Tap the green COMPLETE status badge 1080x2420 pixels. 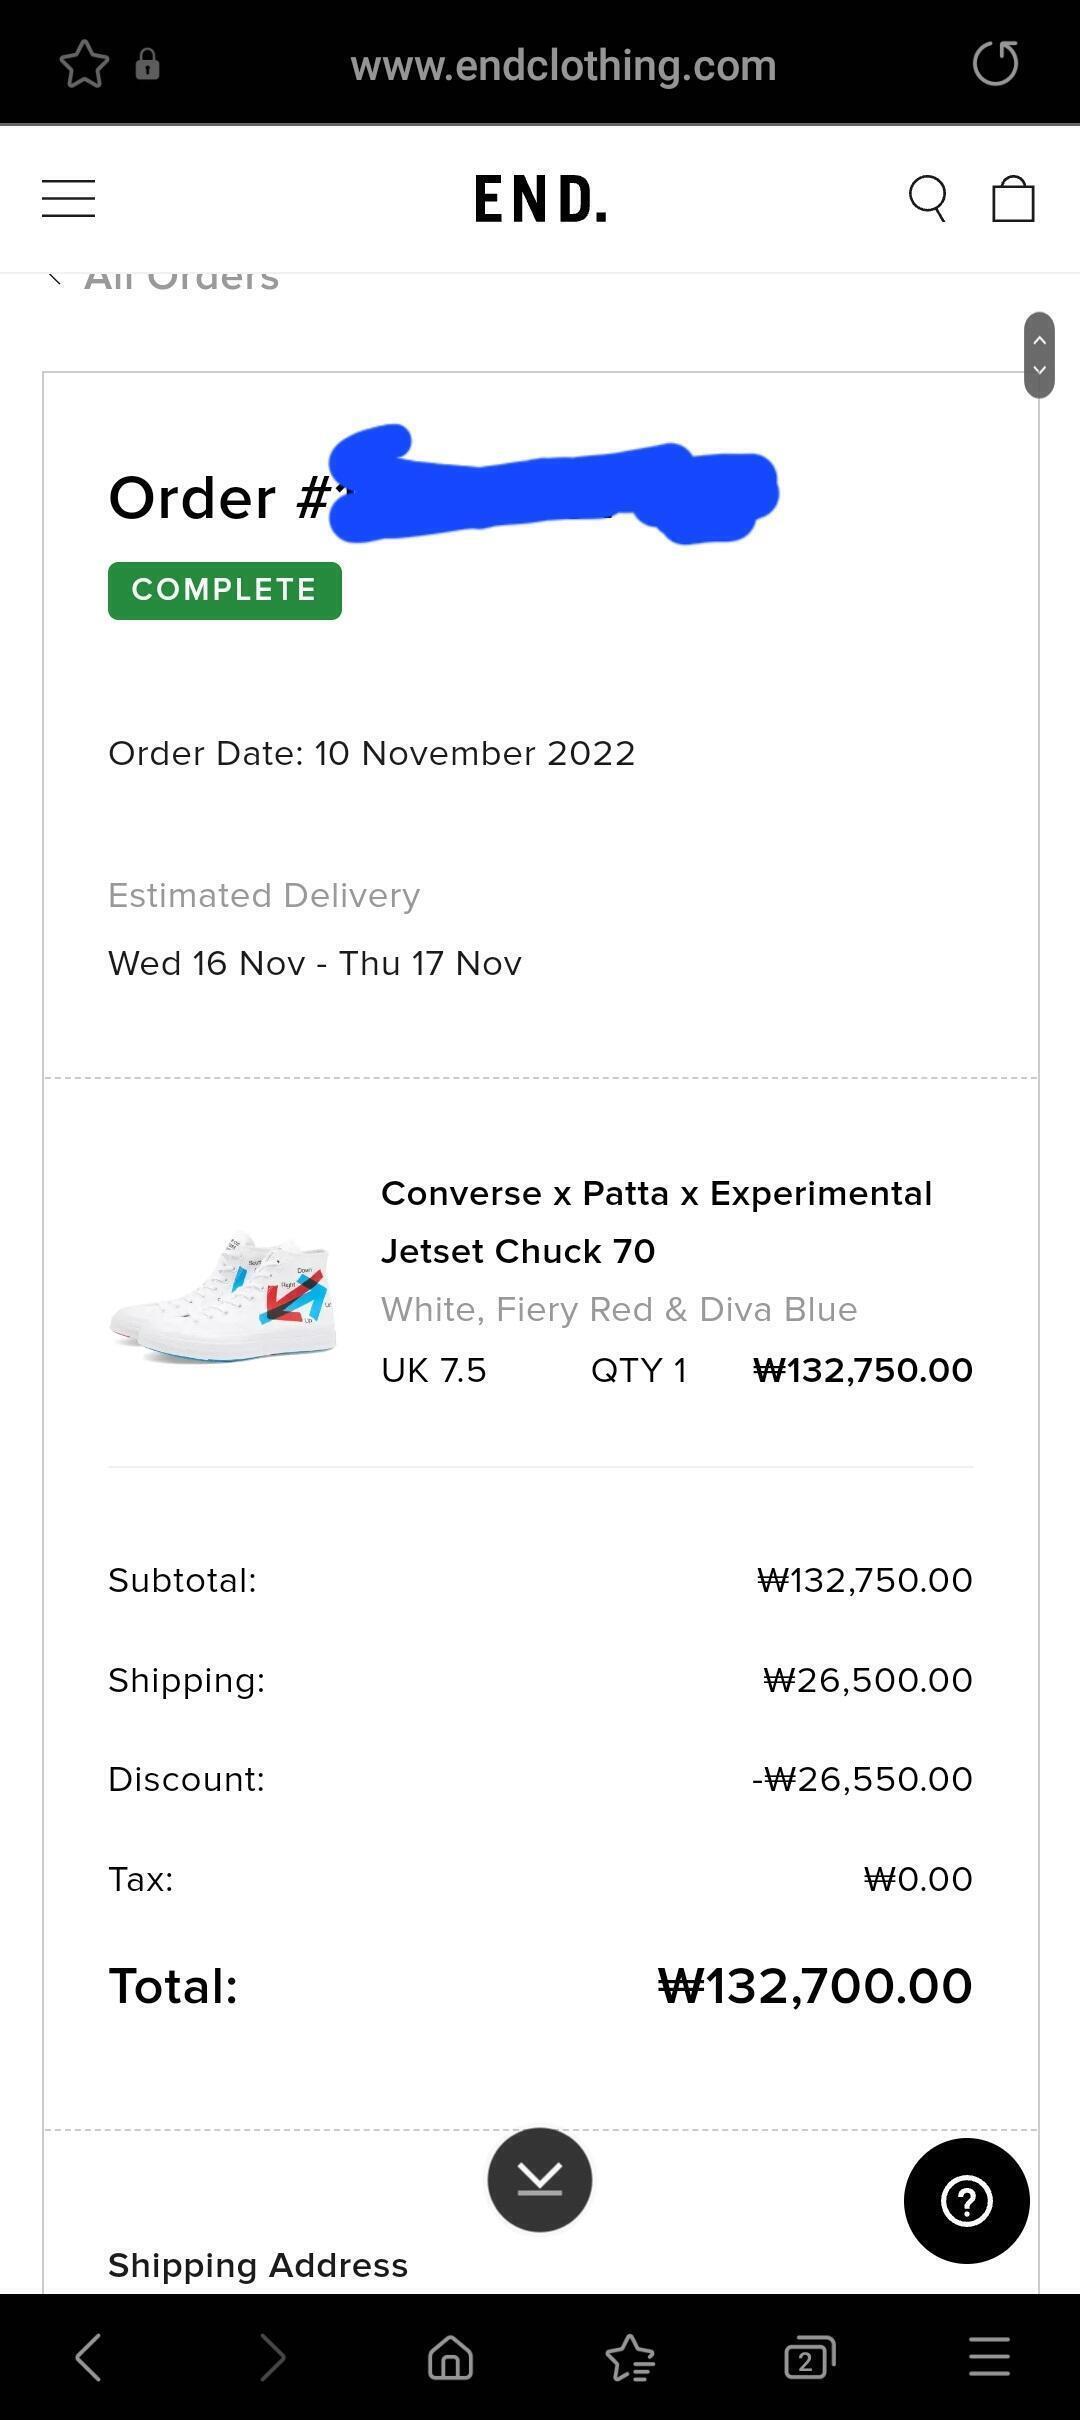224,590
